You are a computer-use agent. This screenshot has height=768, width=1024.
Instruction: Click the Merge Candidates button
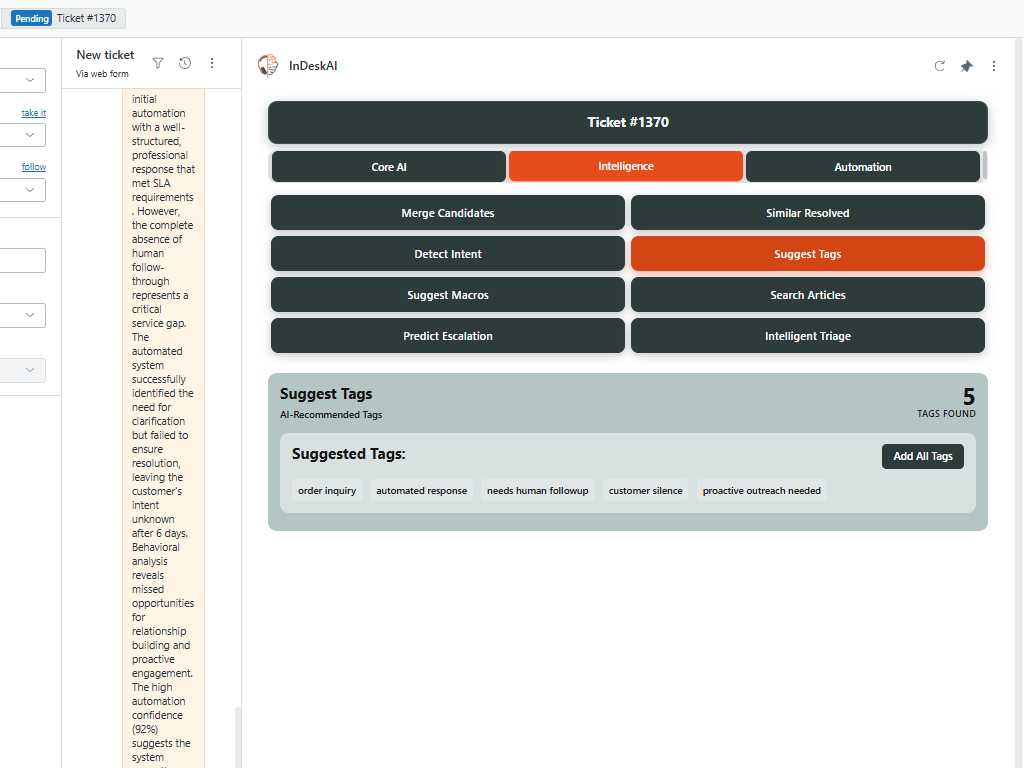447,213
